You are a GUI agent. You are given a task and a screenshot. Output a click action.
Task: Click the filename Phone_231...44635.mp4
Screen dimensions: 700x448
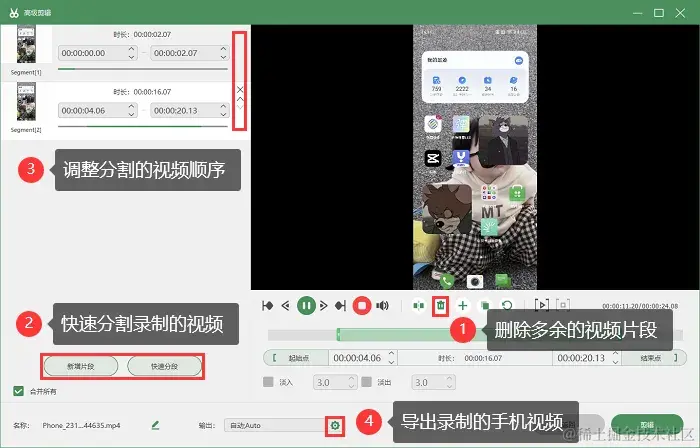pyautogui.click(x=81, y=425)
